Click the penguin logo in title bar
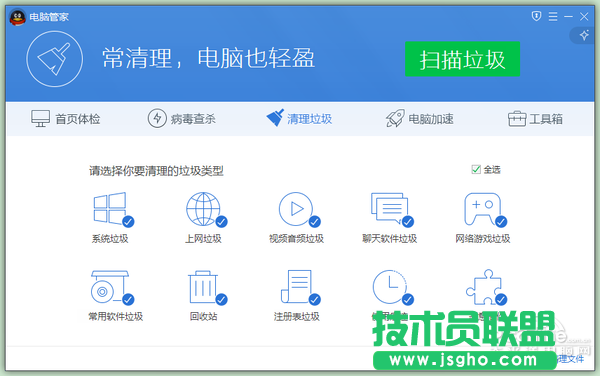 point(17,17)
